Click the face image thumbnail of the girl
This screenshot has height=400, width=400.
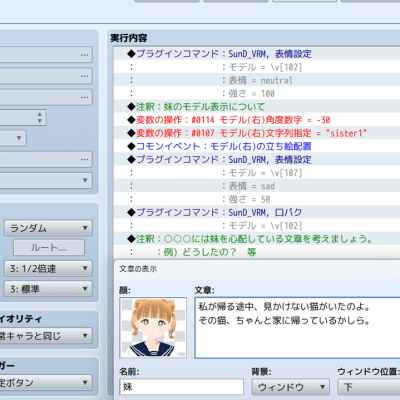coord(153,328)
